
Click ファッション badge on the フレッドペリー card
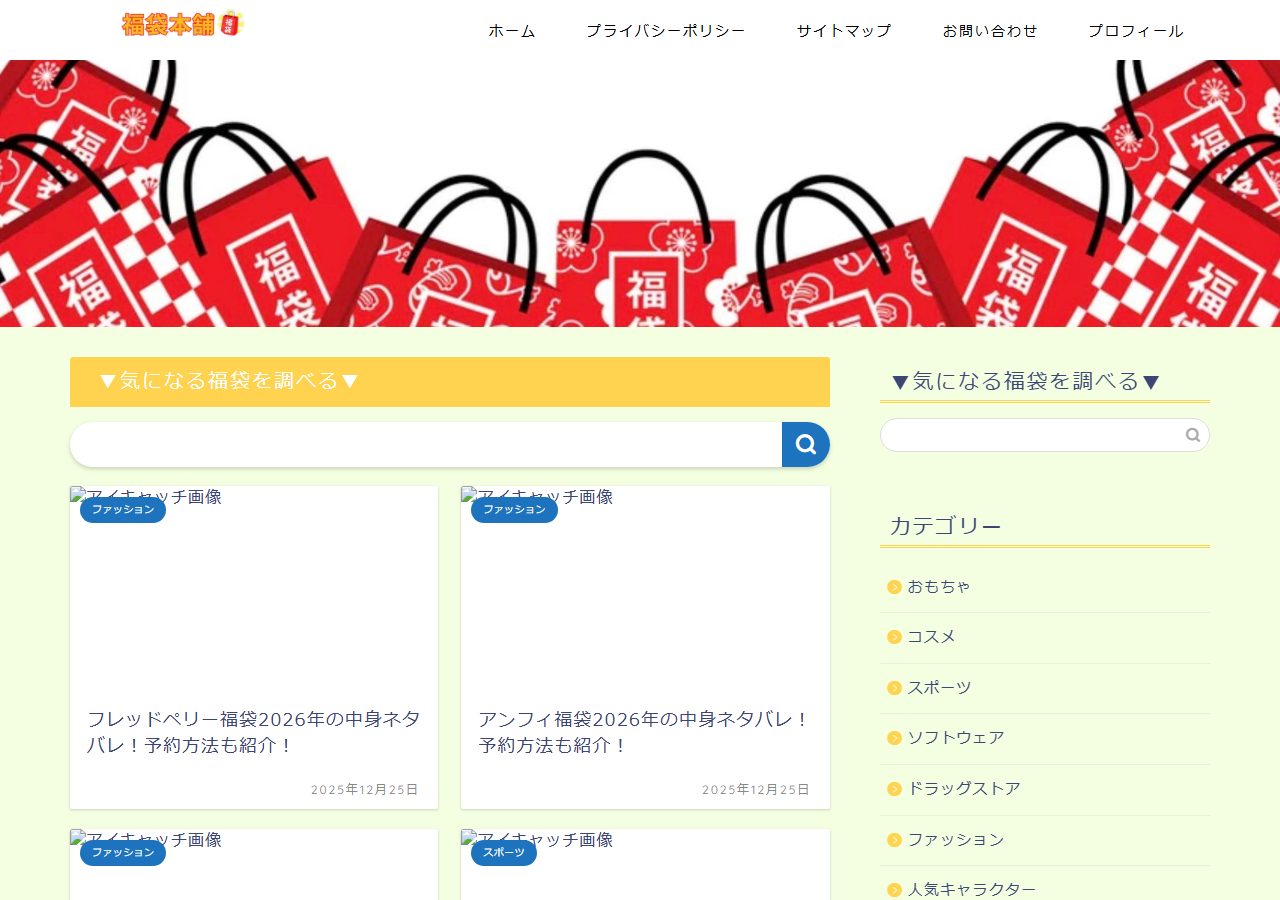pos(123,509)
